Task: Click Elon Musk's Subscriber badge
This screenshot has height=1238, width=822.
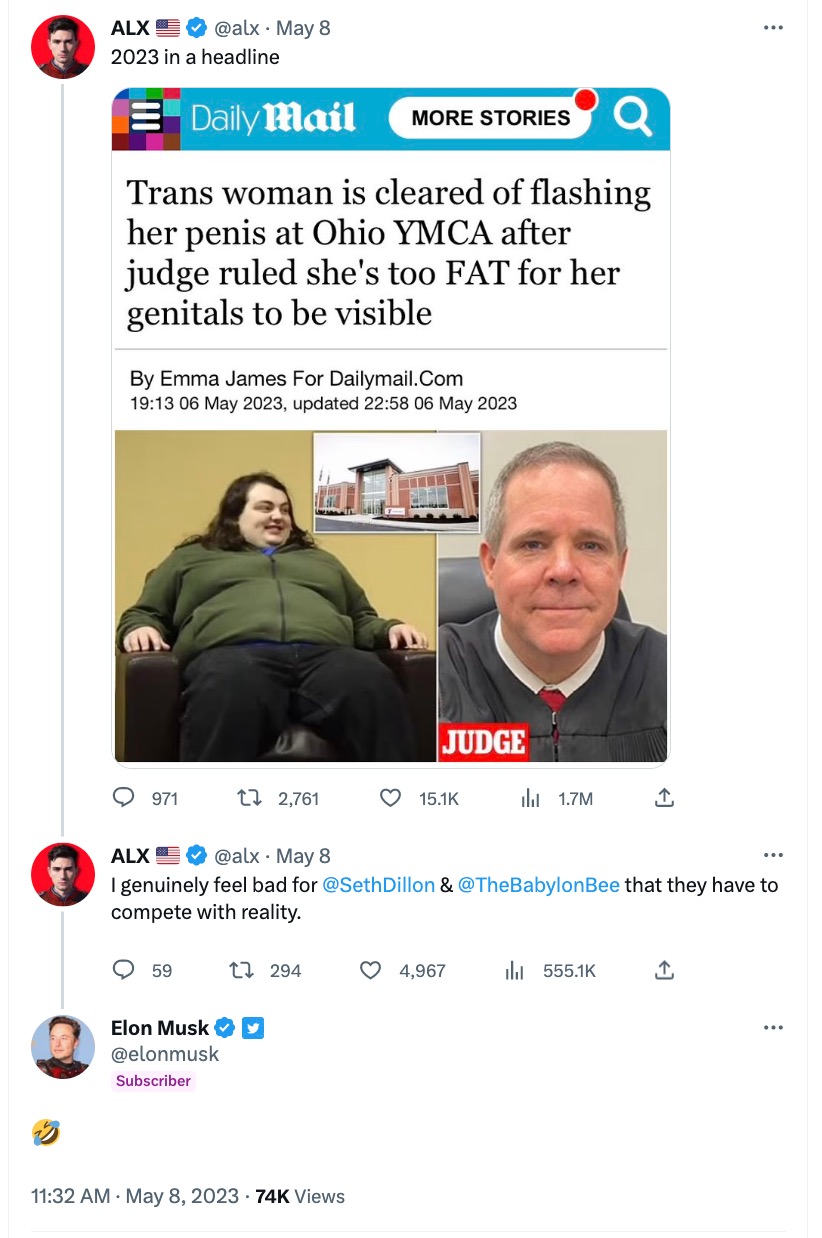Action: pos(153,1081)
